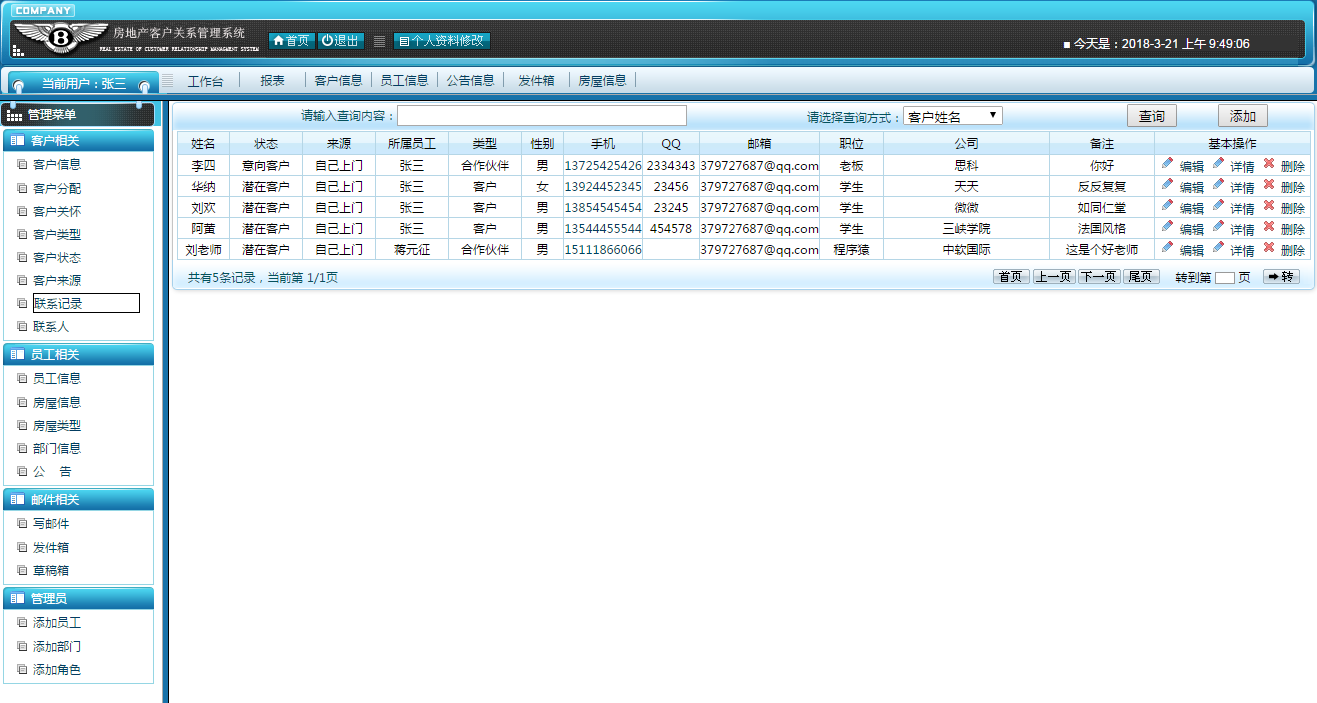Click the 转到第 page number input box
The height and width of the screenshot is (703, 1317).
[x=1225, y=278]
